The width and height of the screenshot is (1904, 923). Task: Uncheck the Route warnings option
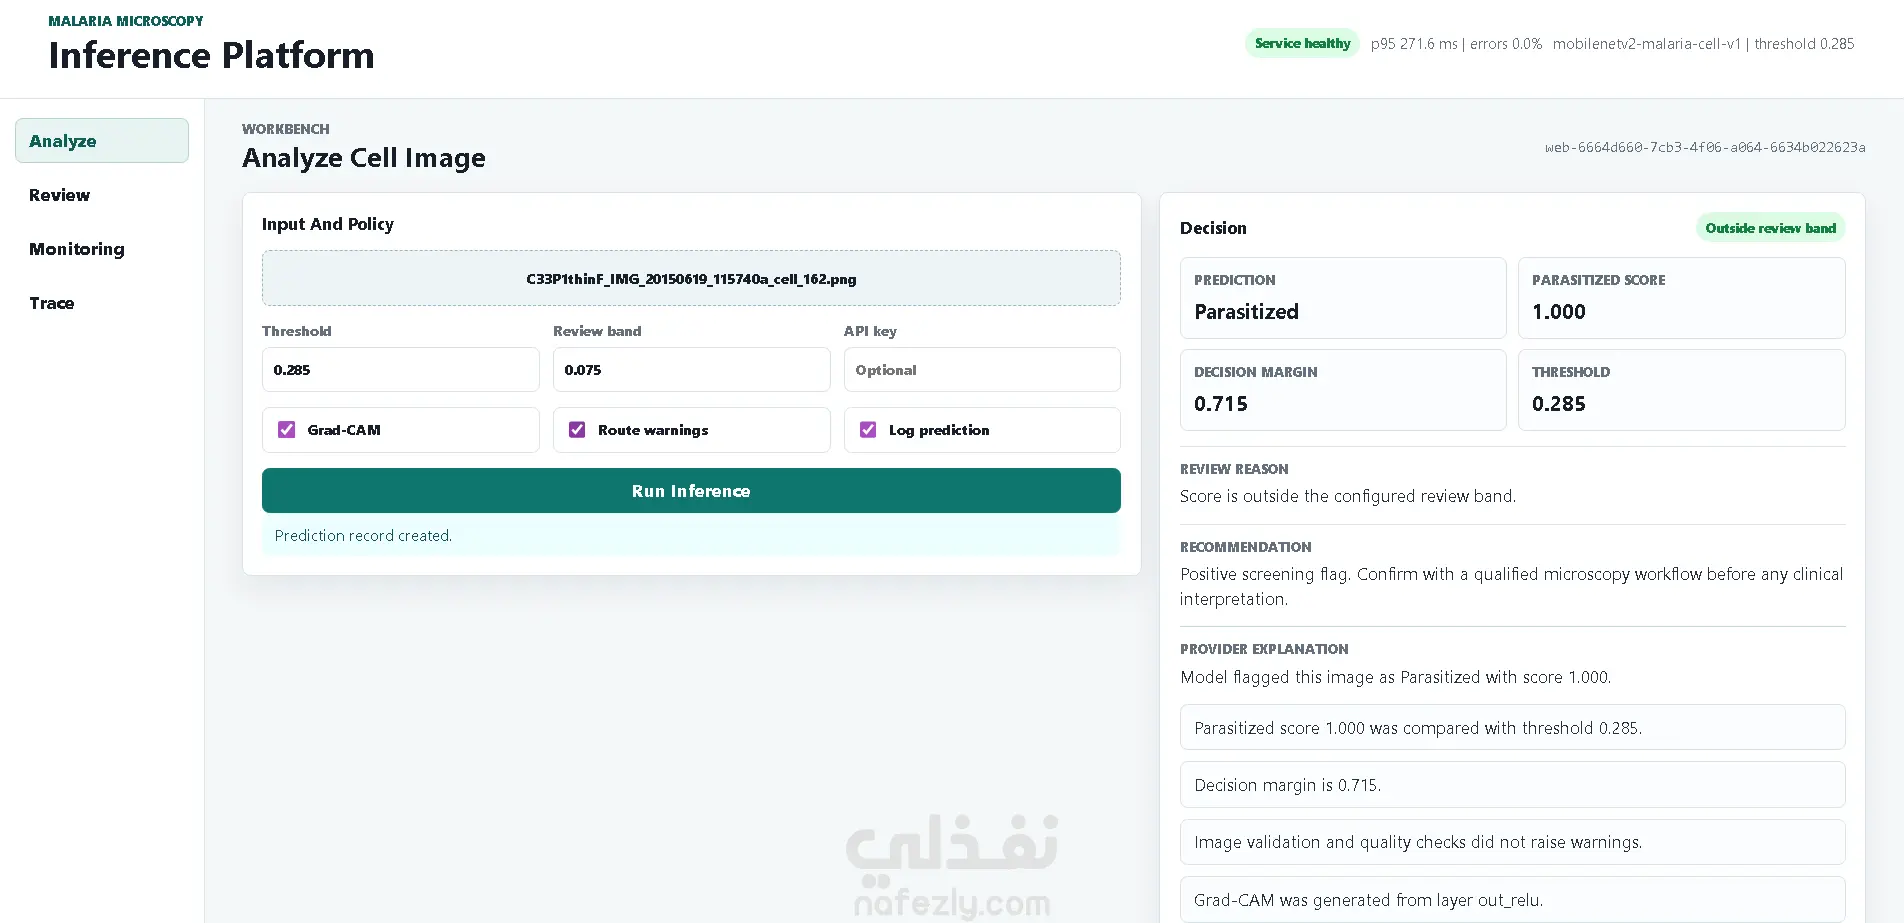coord(577,430)
